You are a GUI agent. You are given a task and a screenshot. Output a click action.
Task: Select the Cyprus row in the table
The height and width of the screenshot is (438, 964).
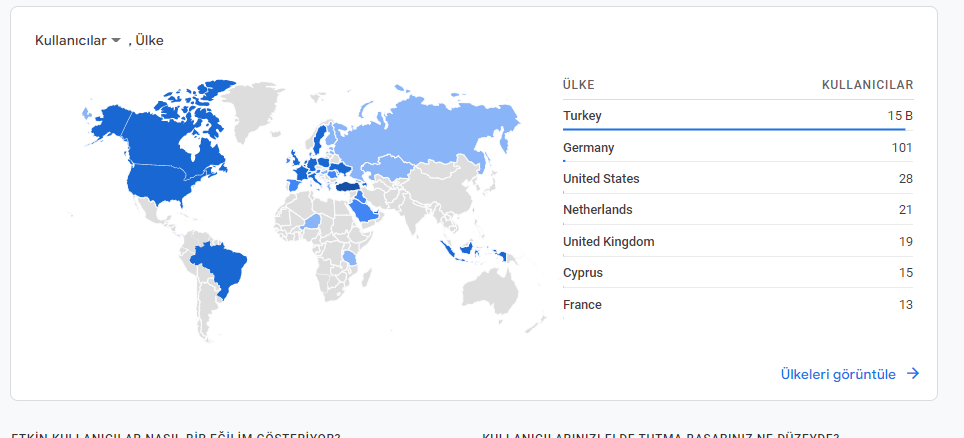pyautogui.click(x=738, y=273)
